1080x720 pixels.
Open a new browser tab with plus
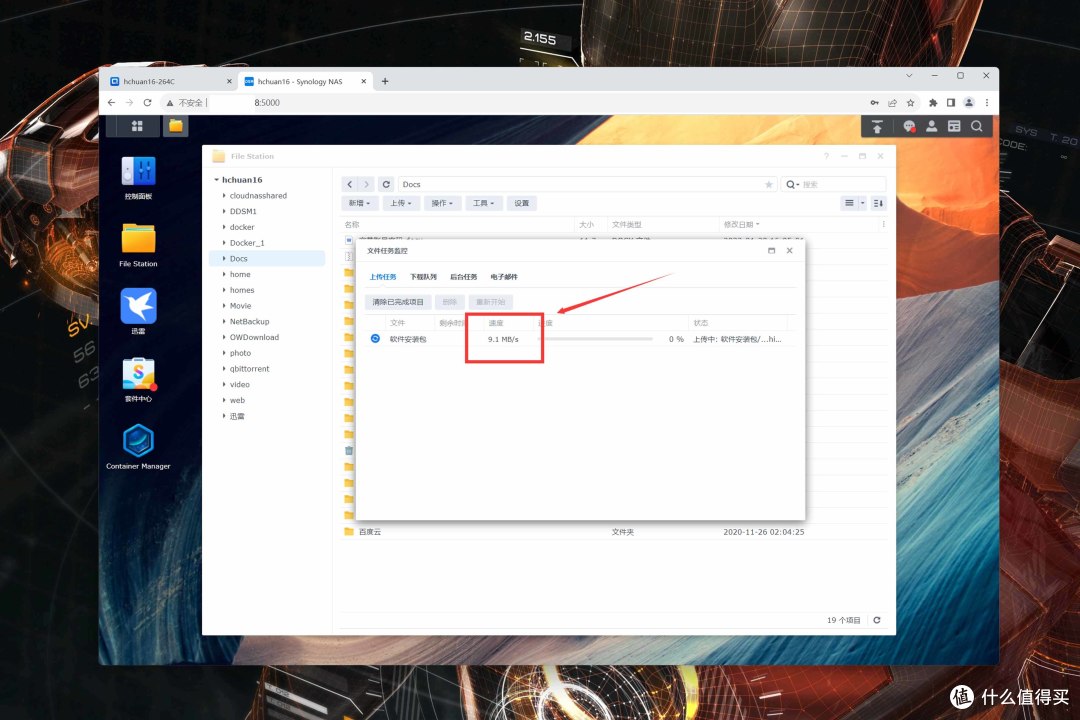[385, 81]
